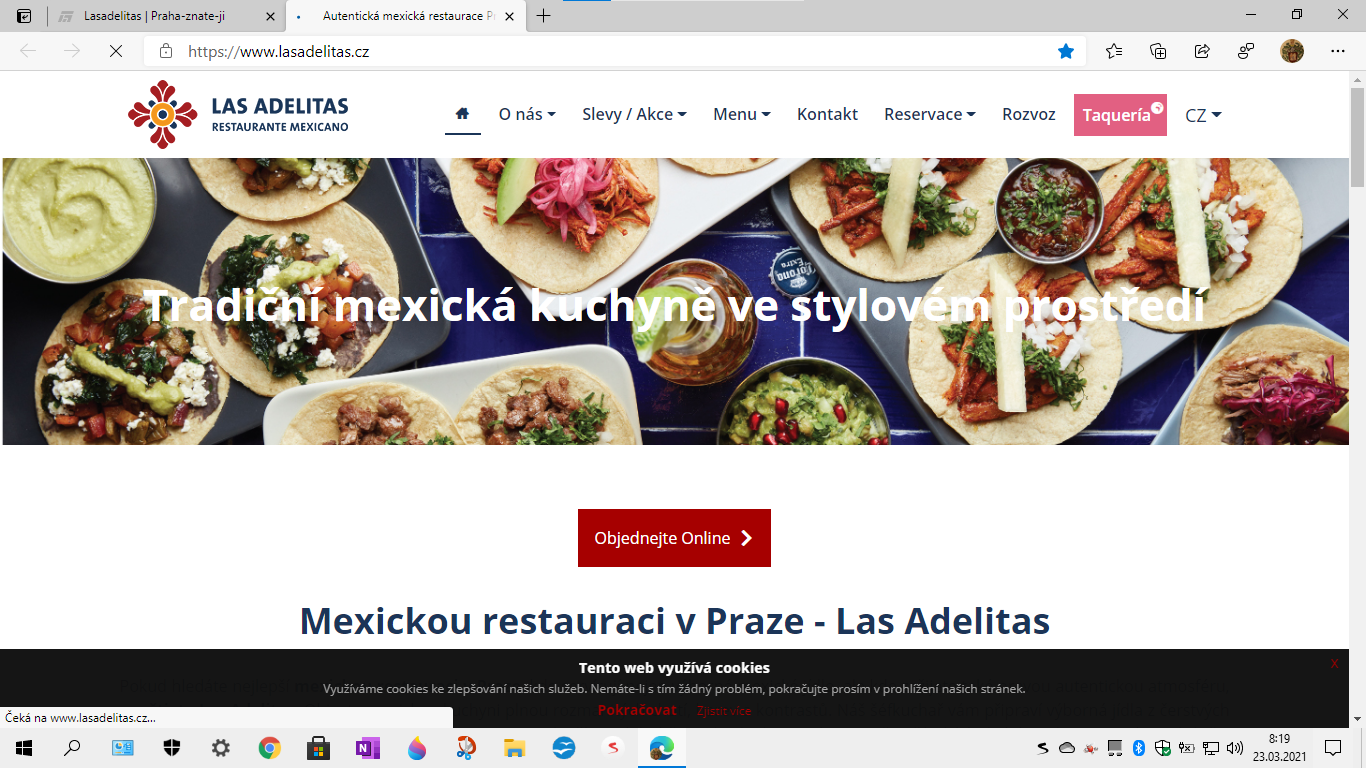The image size is (1366, 768).
Task: Click Pokračovat in cookie banner
Action: (637, 710)
